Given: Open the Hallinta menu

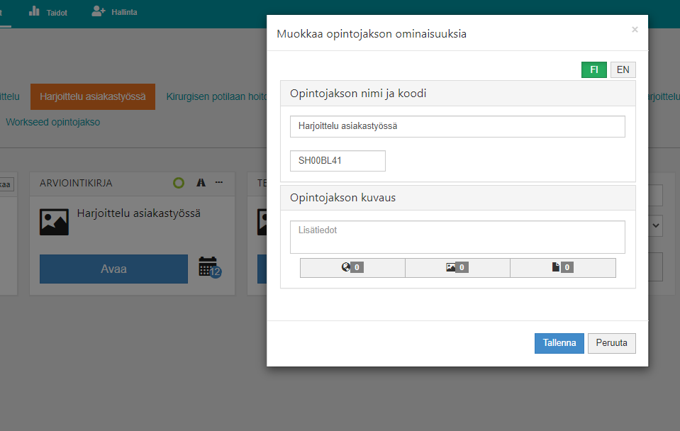Looking at the screenshot, I should (113, 11).
